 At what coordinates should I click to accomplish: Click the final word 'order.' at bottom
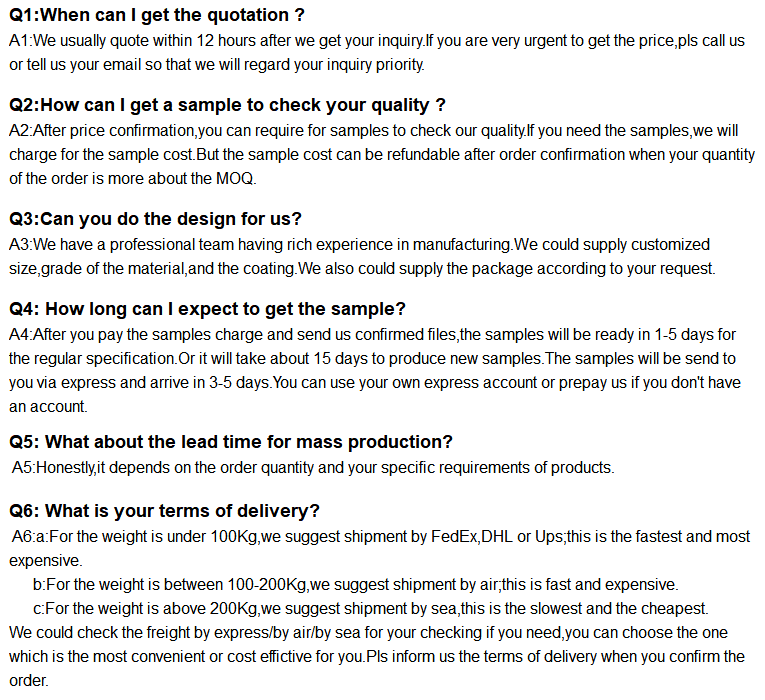click(29, 680)
